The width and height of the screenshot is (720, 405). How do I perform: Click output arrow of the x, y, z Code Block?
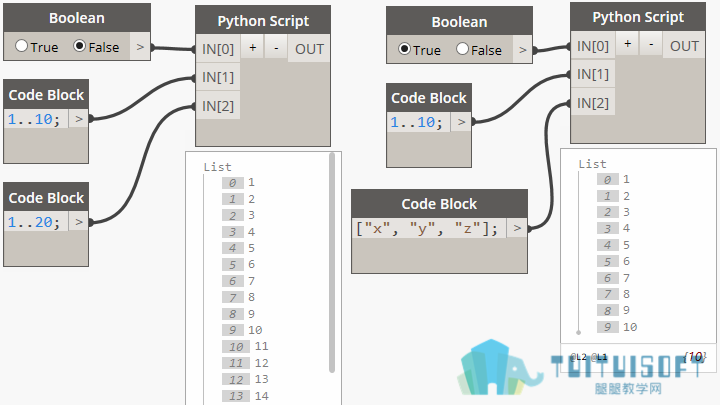tap(517, 228)
